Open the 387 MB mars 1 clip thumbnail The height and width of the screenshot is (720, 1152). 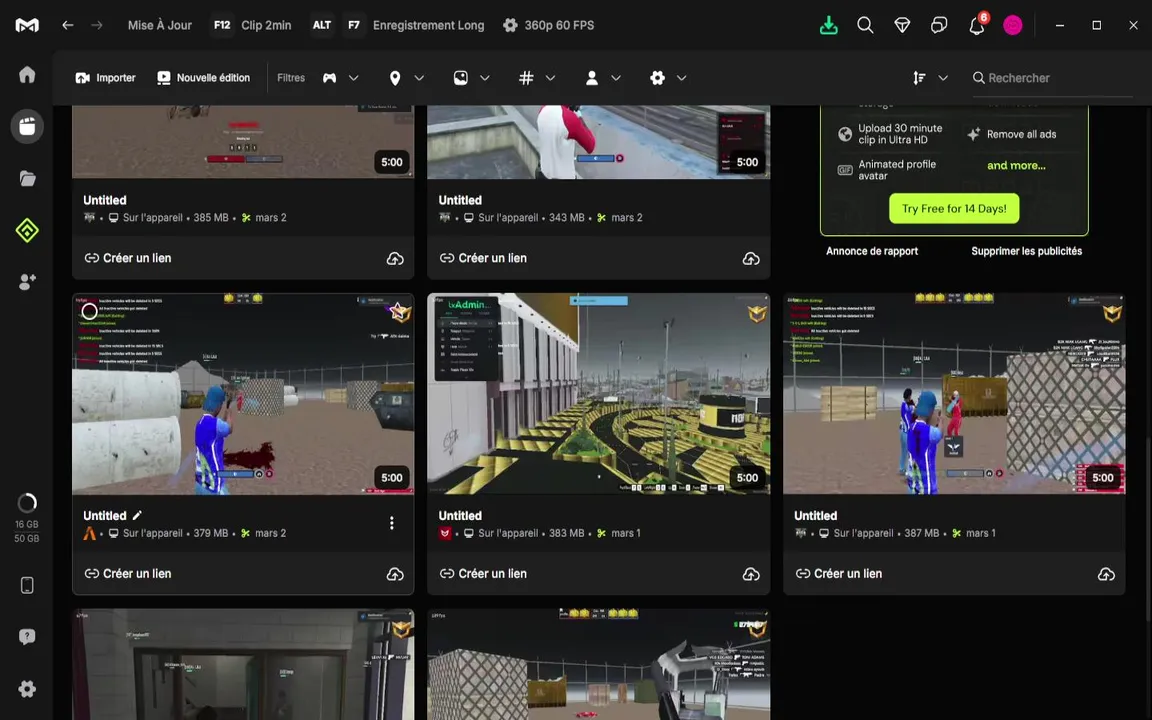click(954, 394)
